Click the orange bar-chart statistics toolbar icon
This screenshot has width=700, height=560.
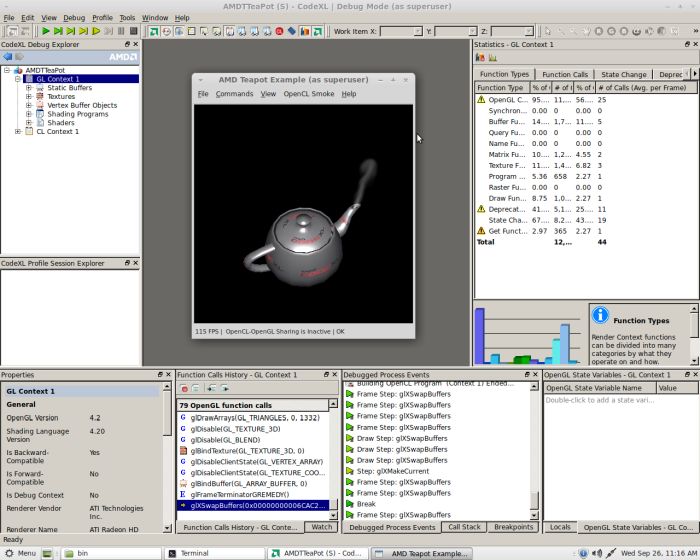305,31
